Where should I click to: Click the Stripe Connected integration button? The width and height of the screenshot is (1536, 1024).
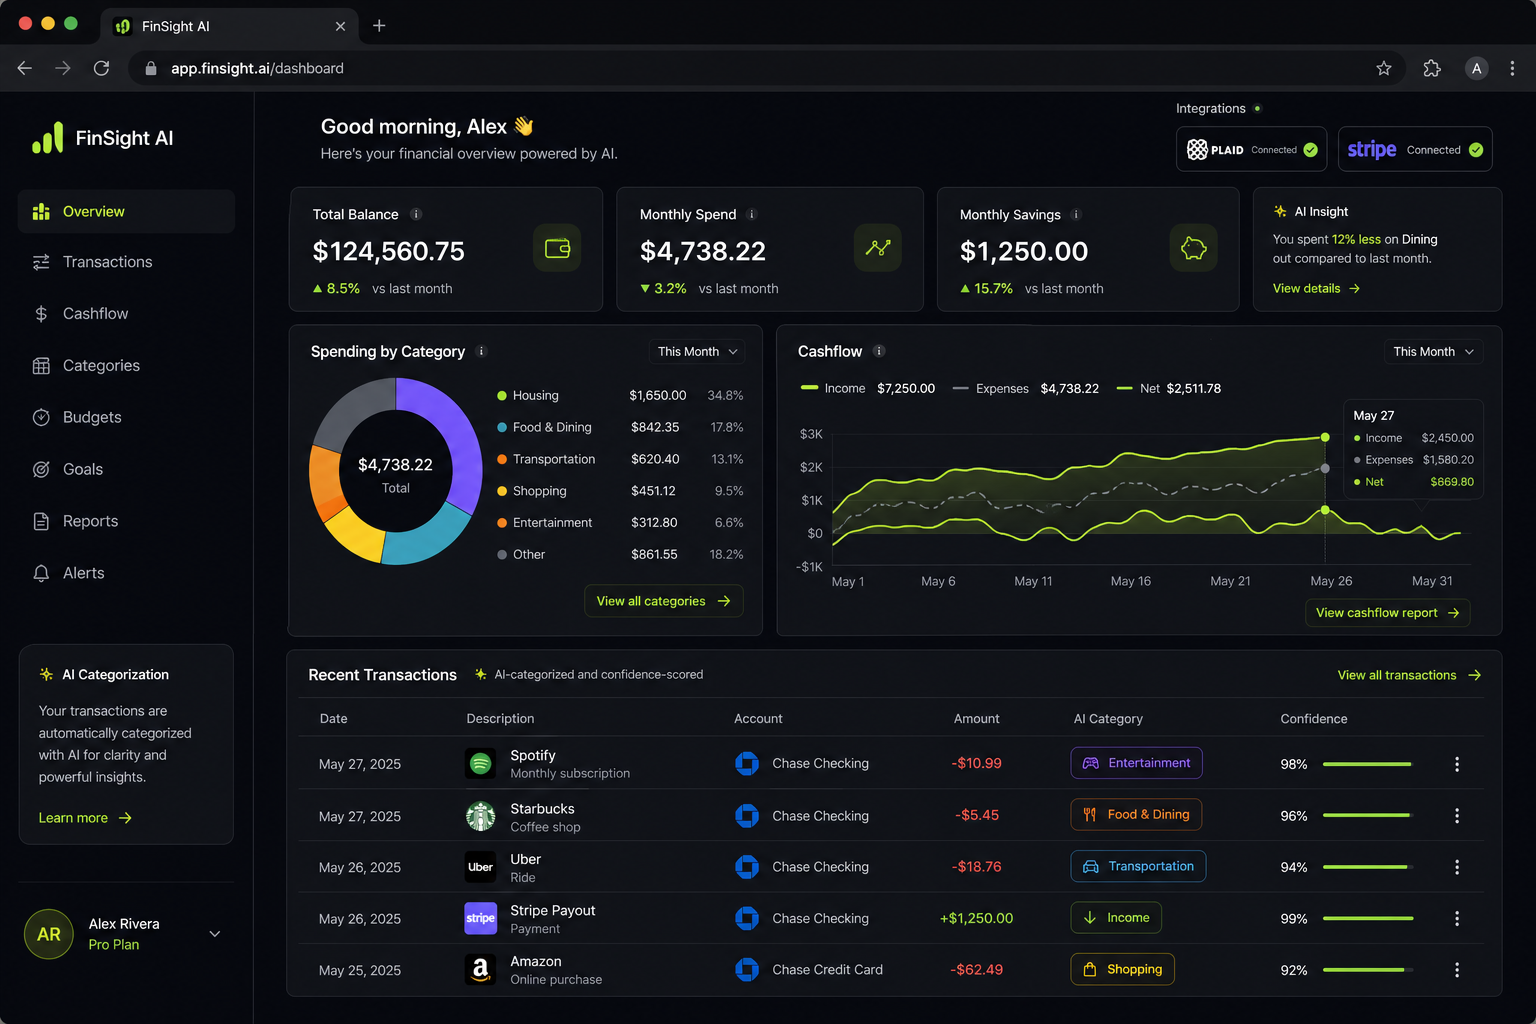coord(1415,149)
